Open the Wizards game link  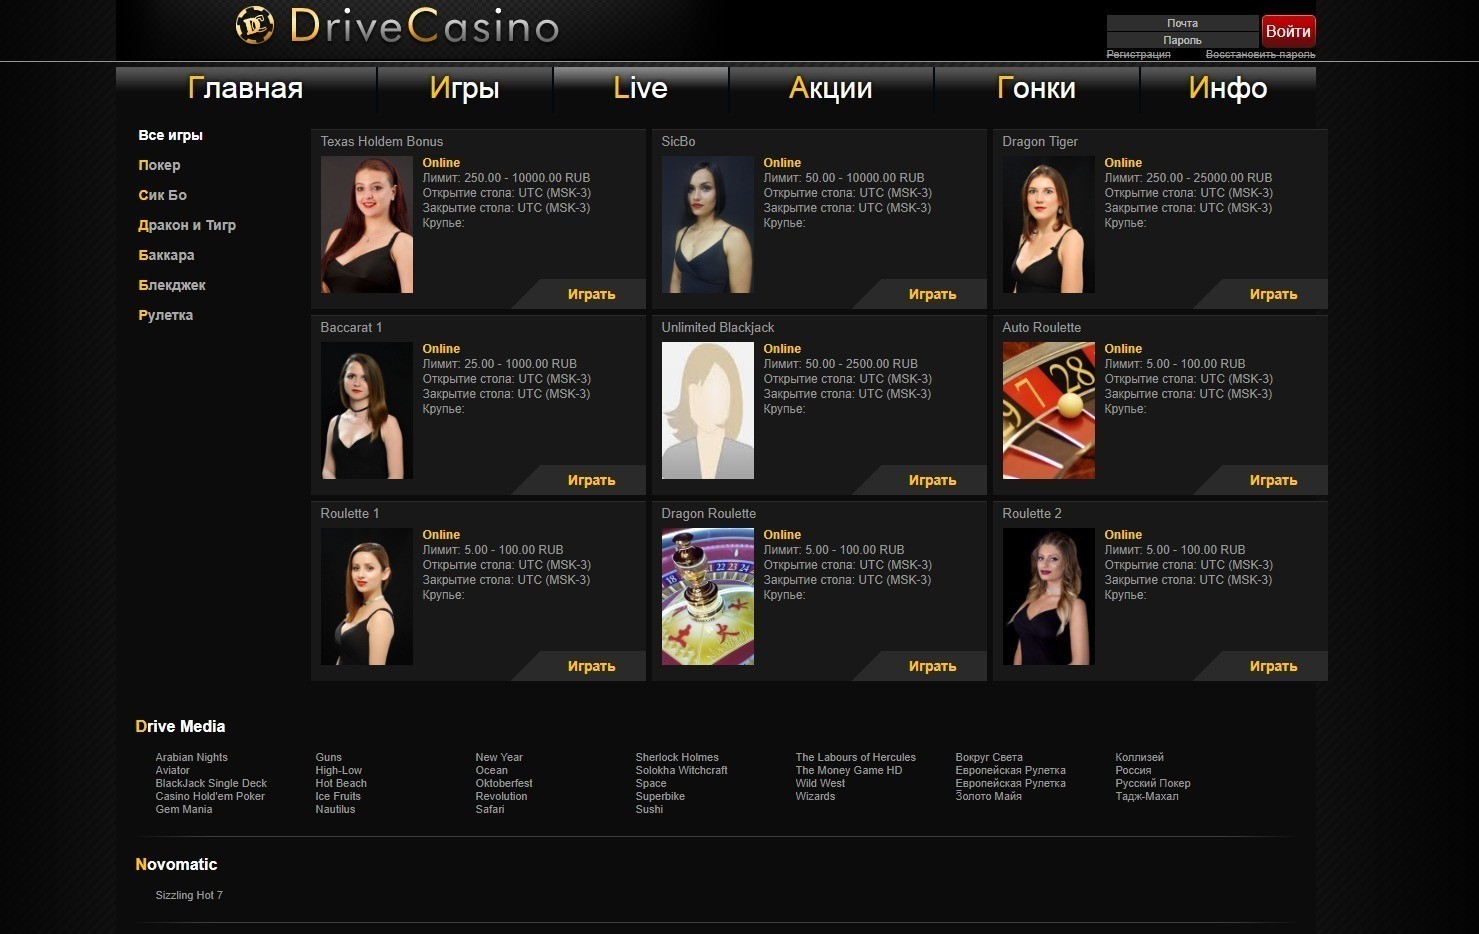tap(815, 796)
